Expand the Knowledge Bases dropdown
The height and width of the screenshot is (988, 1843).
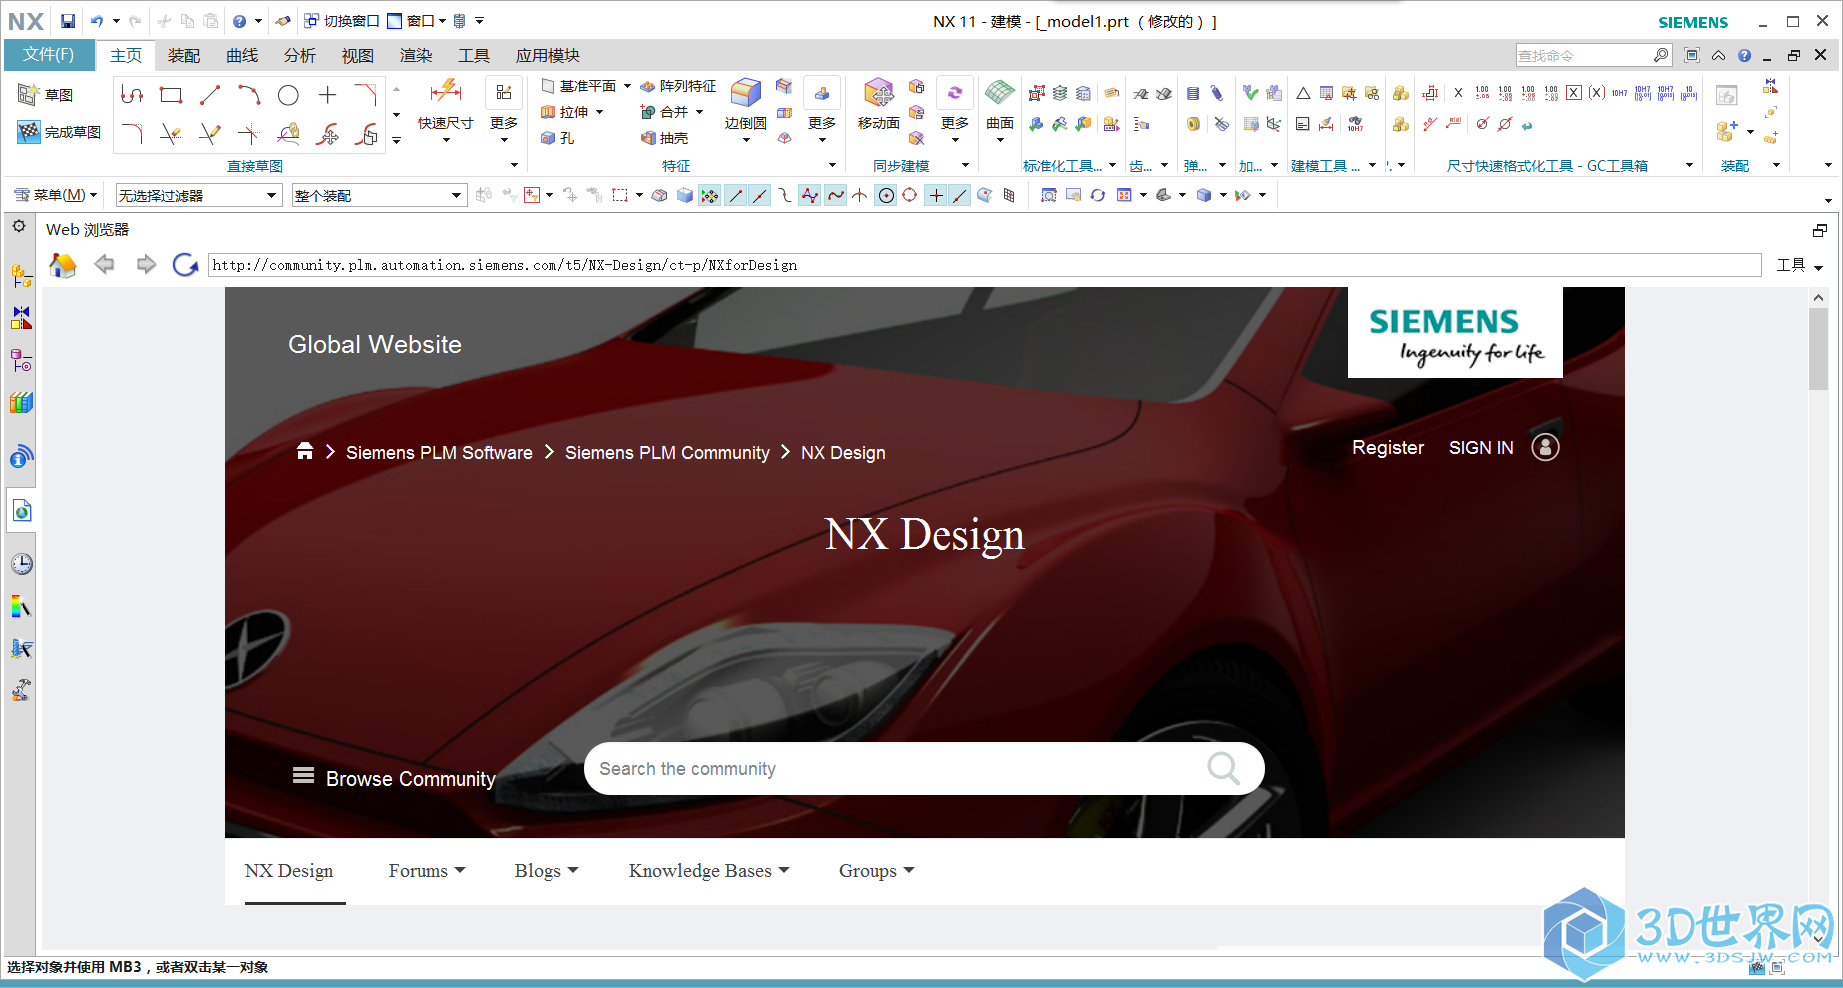pyautogui.click(x=709, y=871)
